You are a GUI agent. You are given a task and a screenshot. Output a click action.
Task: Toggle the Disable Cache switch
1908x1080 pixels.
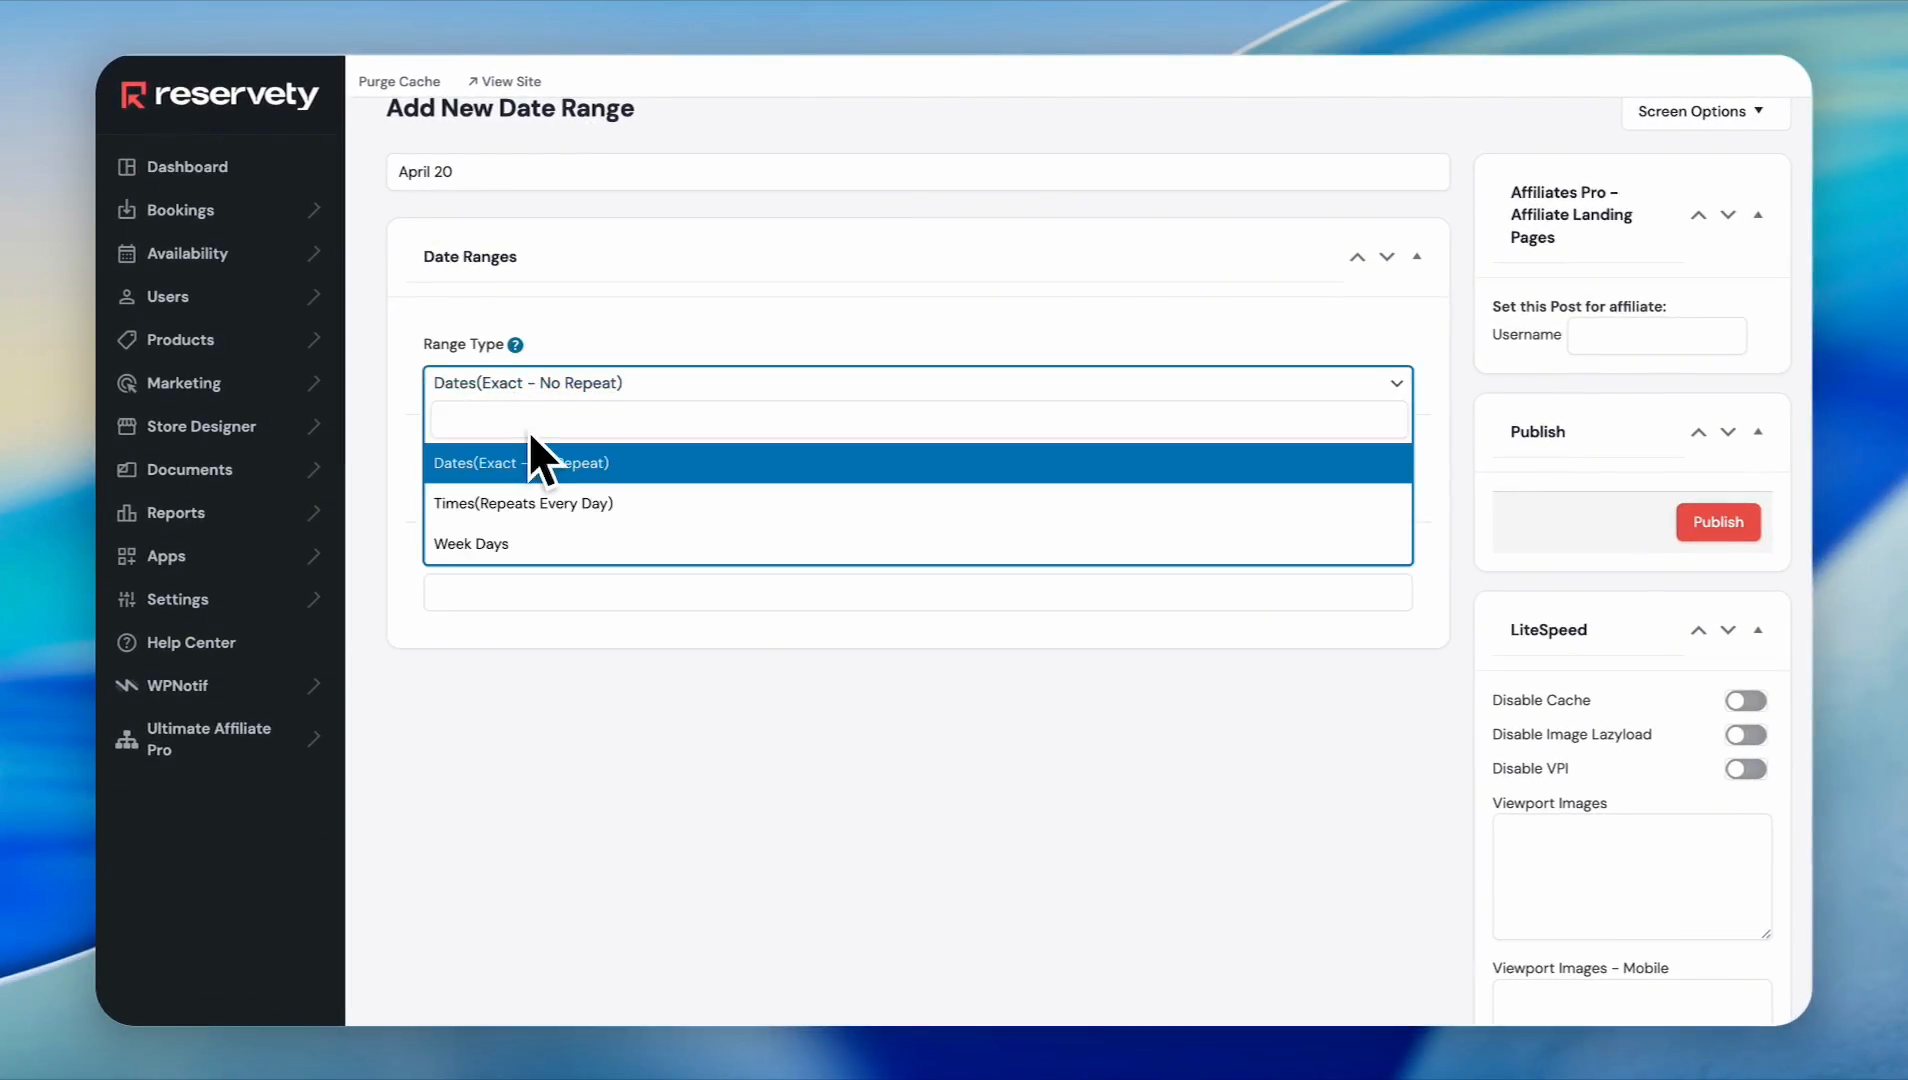(1745, 701)
